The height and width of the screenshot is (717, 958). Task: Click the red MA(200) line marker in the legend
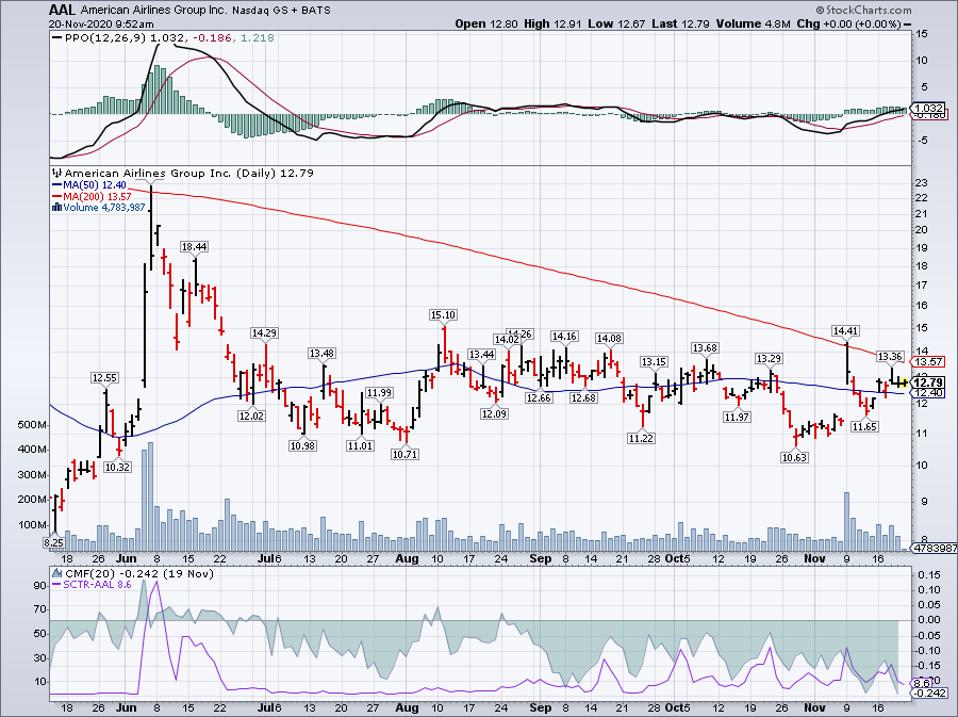(57, 196)
